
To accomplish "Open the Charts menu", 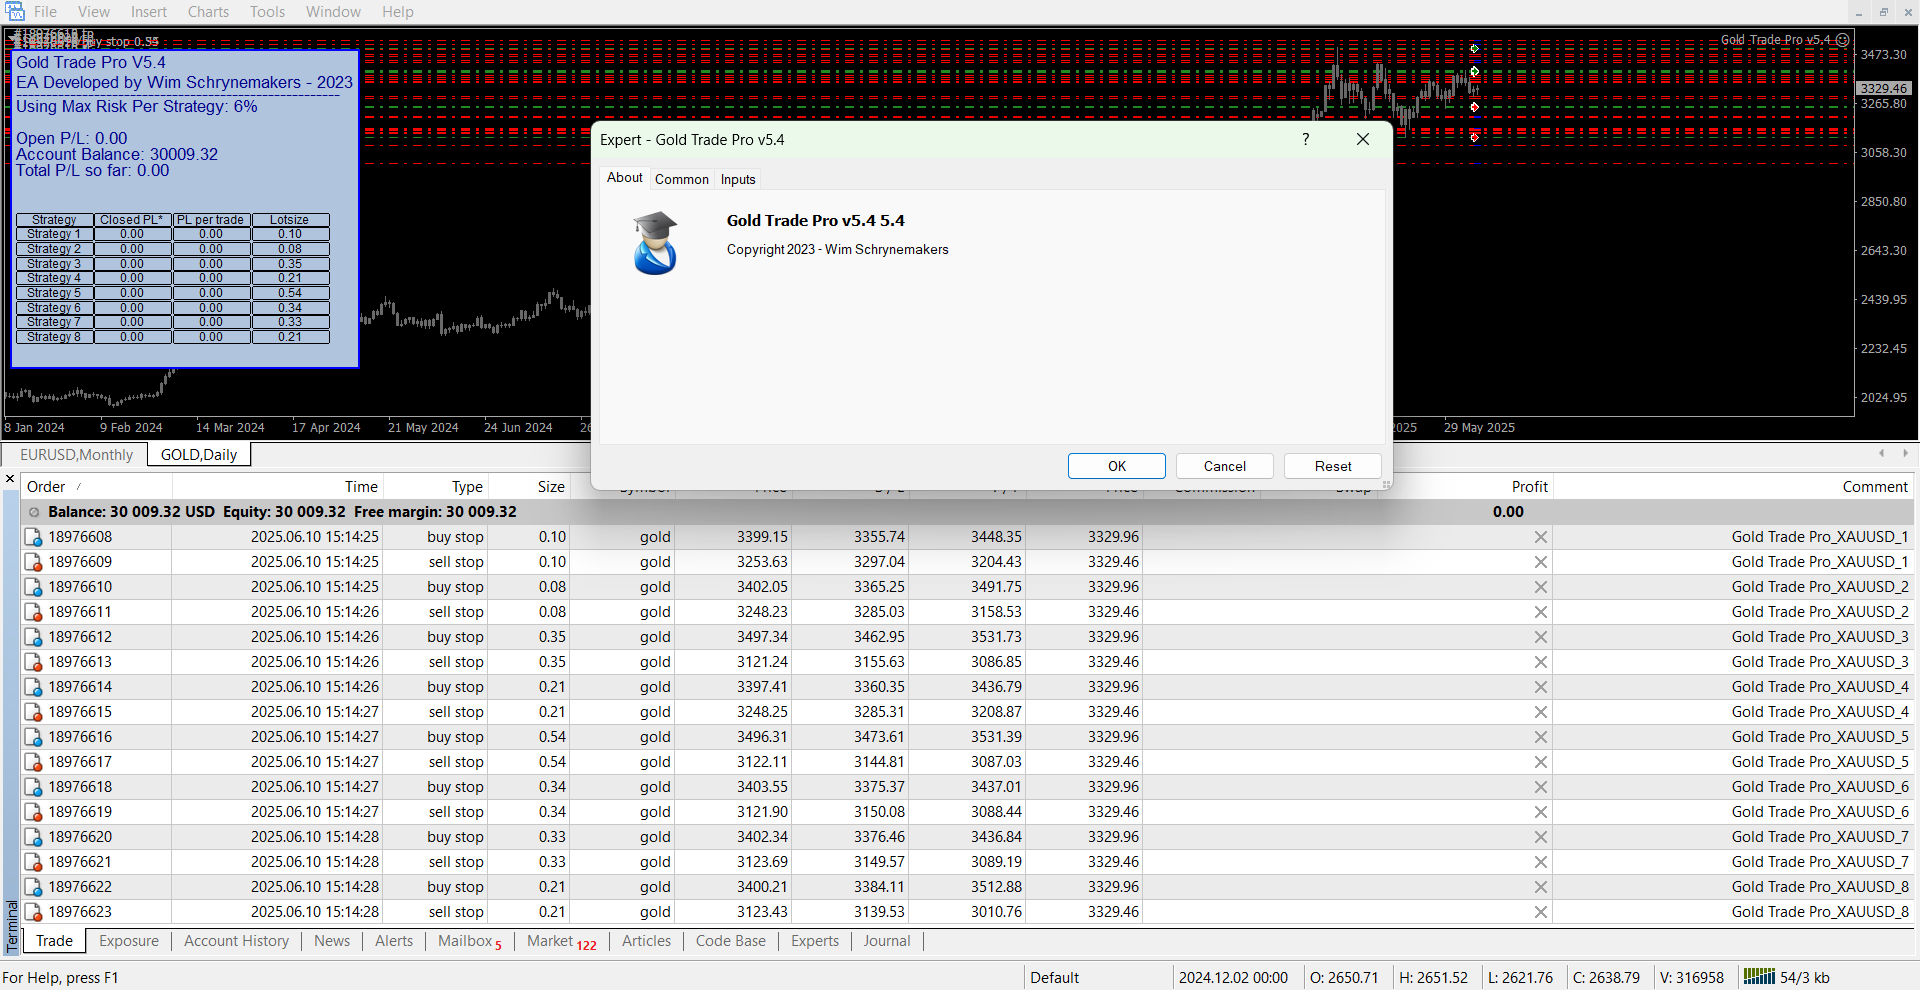I will click(208, 12).
